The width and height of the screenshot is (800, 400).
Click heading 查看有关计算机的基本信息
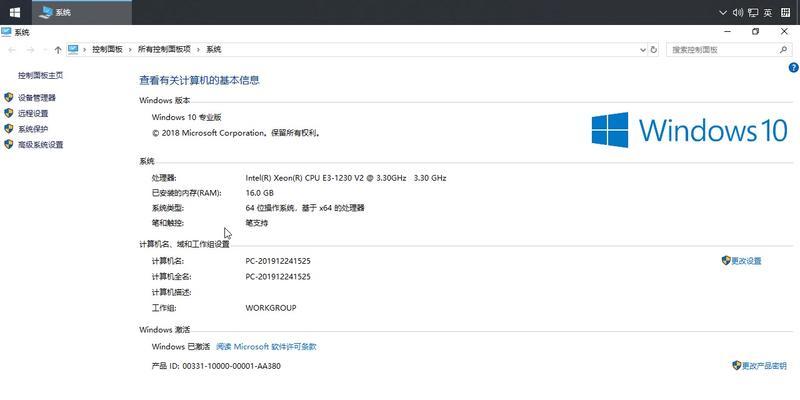click(199, 80)
